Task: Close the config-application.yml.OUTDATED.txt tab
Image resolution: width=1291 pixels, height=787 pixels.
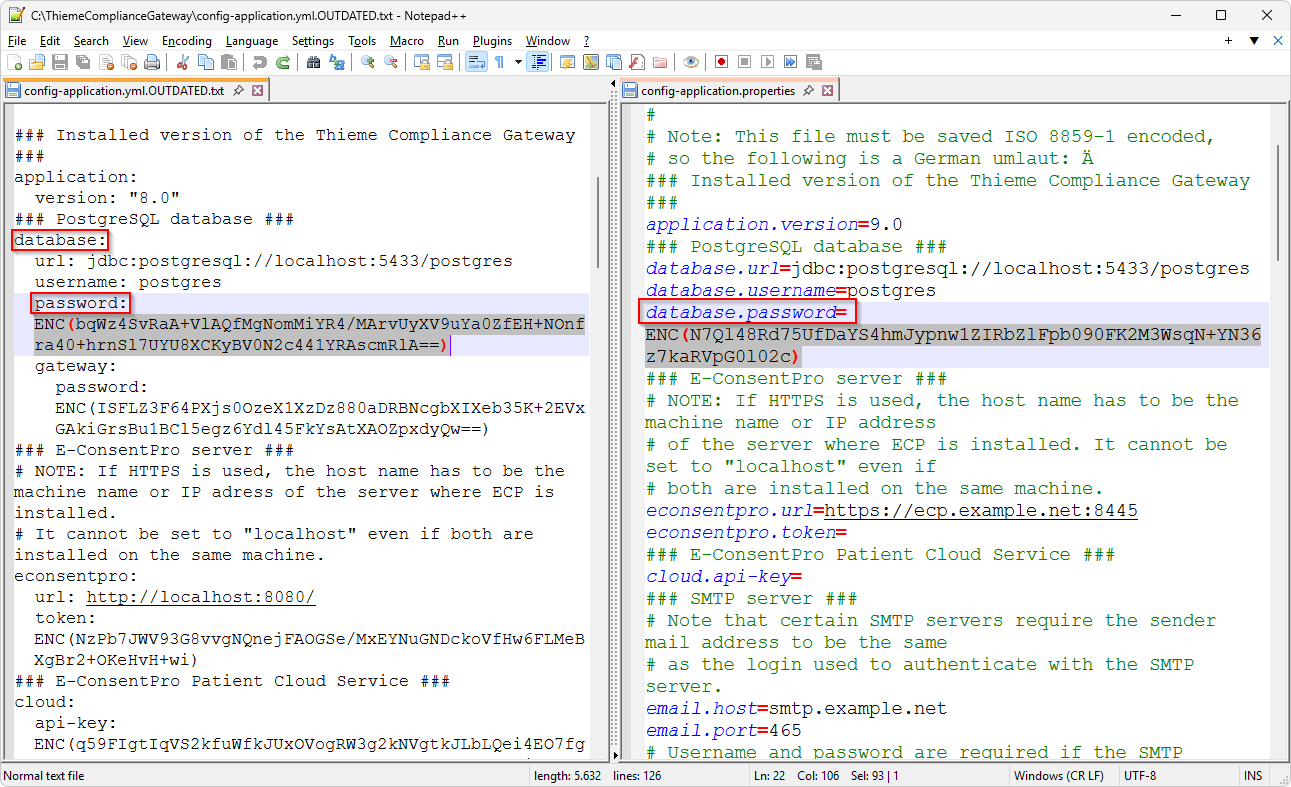Action: (257, 91)
